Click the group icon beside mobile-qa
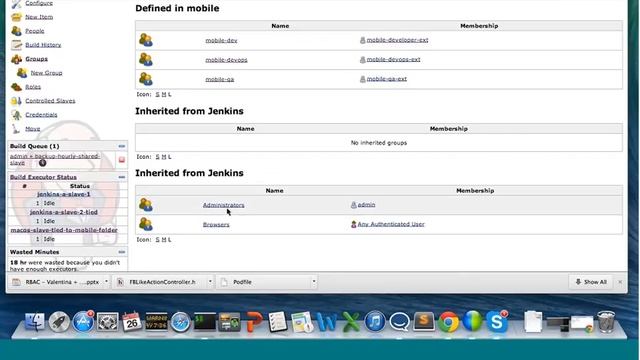The height and width of the screenshot is (360, 640). (146, 79)
